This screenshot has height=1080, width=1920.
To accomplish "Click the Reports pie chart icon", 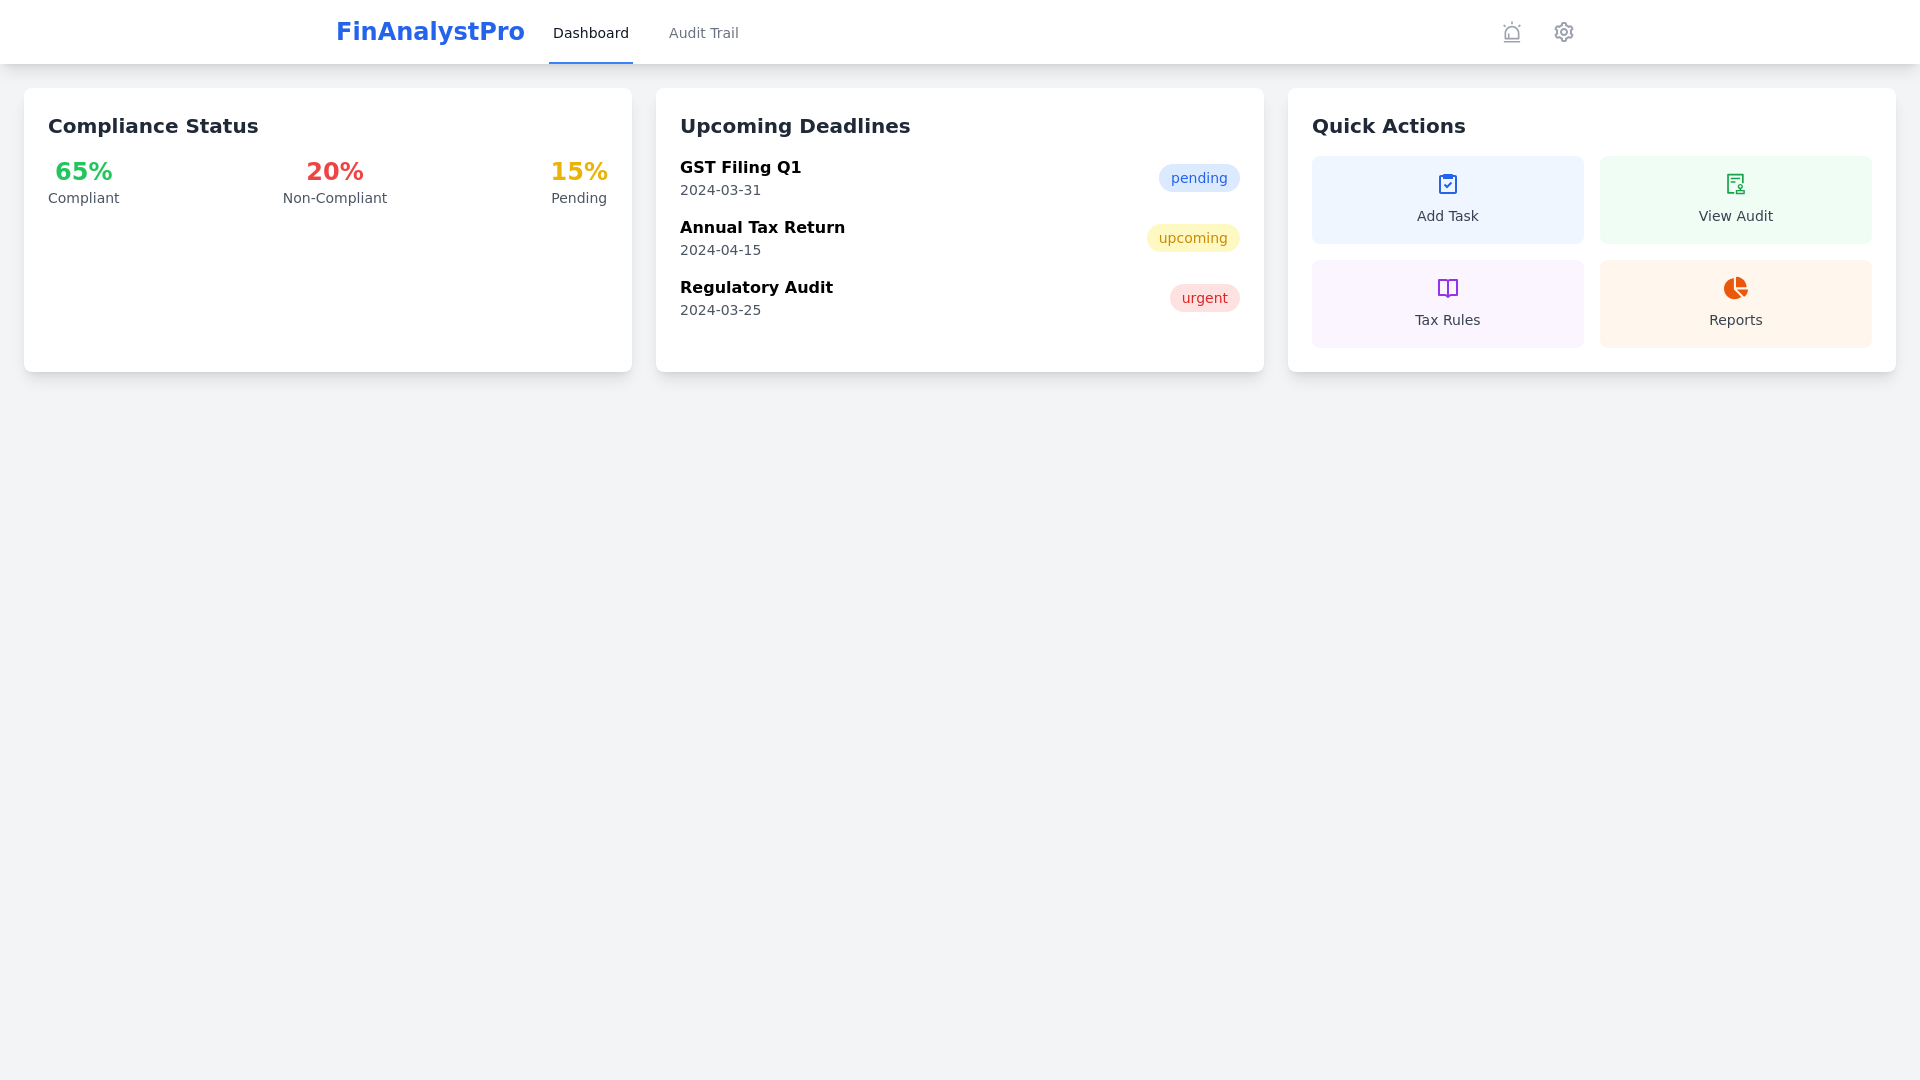I will point(1735,288).
